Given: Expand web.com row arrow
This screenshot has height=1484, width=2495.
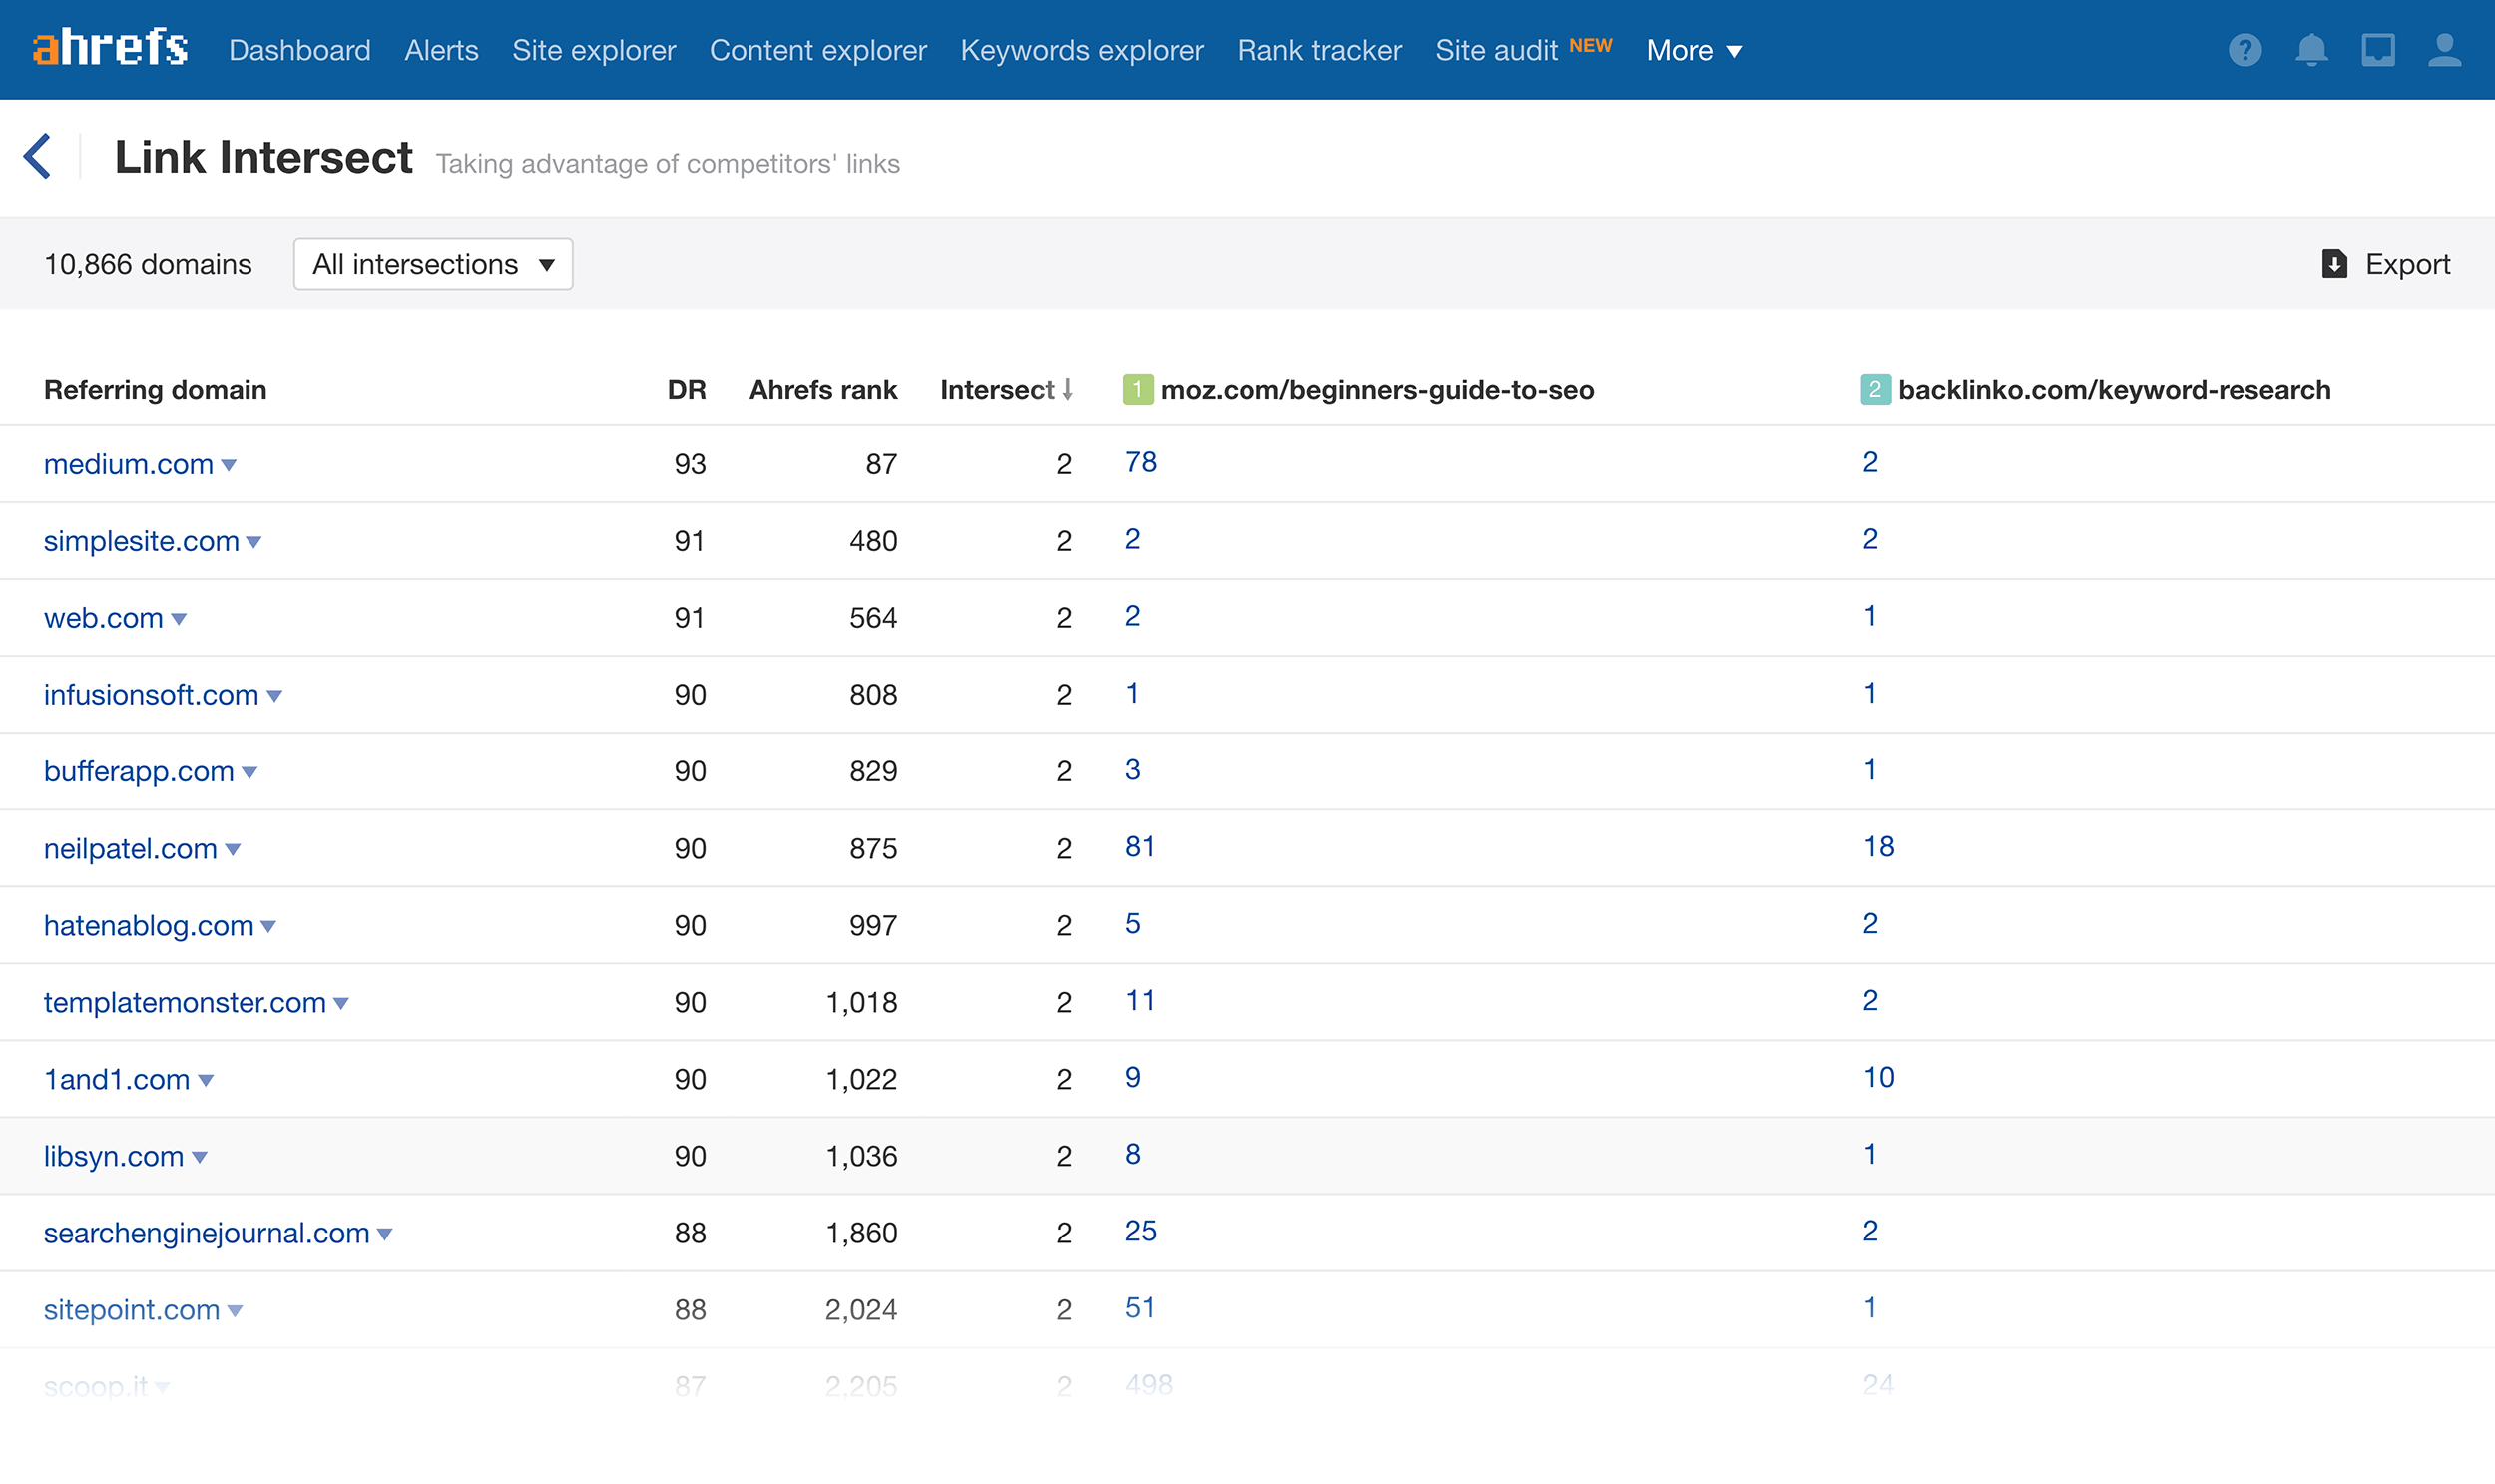Looking at the screenshot, I should 179,619.
